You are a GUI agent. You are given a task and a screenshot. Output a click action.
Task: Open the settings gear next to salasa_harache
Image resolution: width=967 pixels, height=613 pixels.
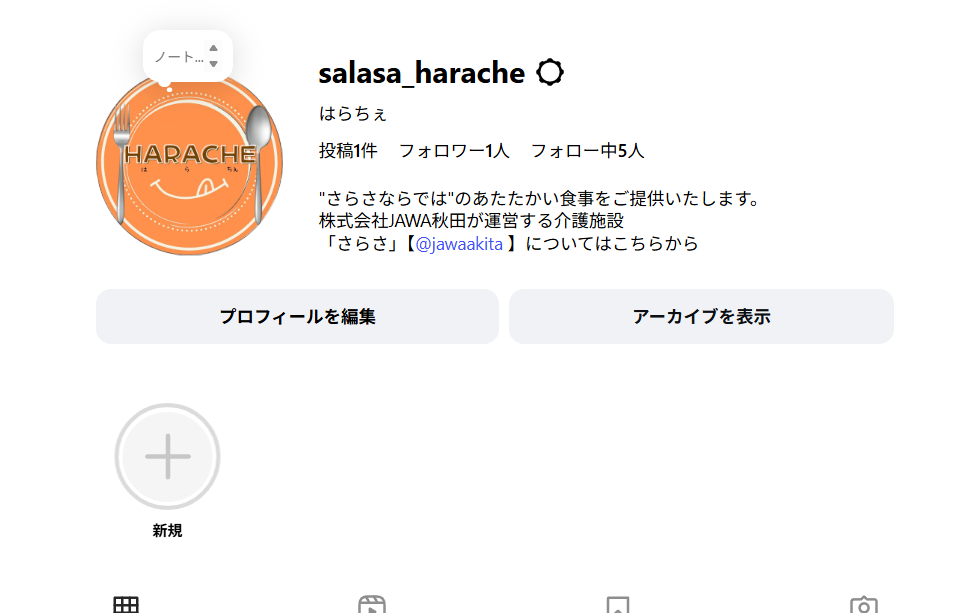coord(549,72)
